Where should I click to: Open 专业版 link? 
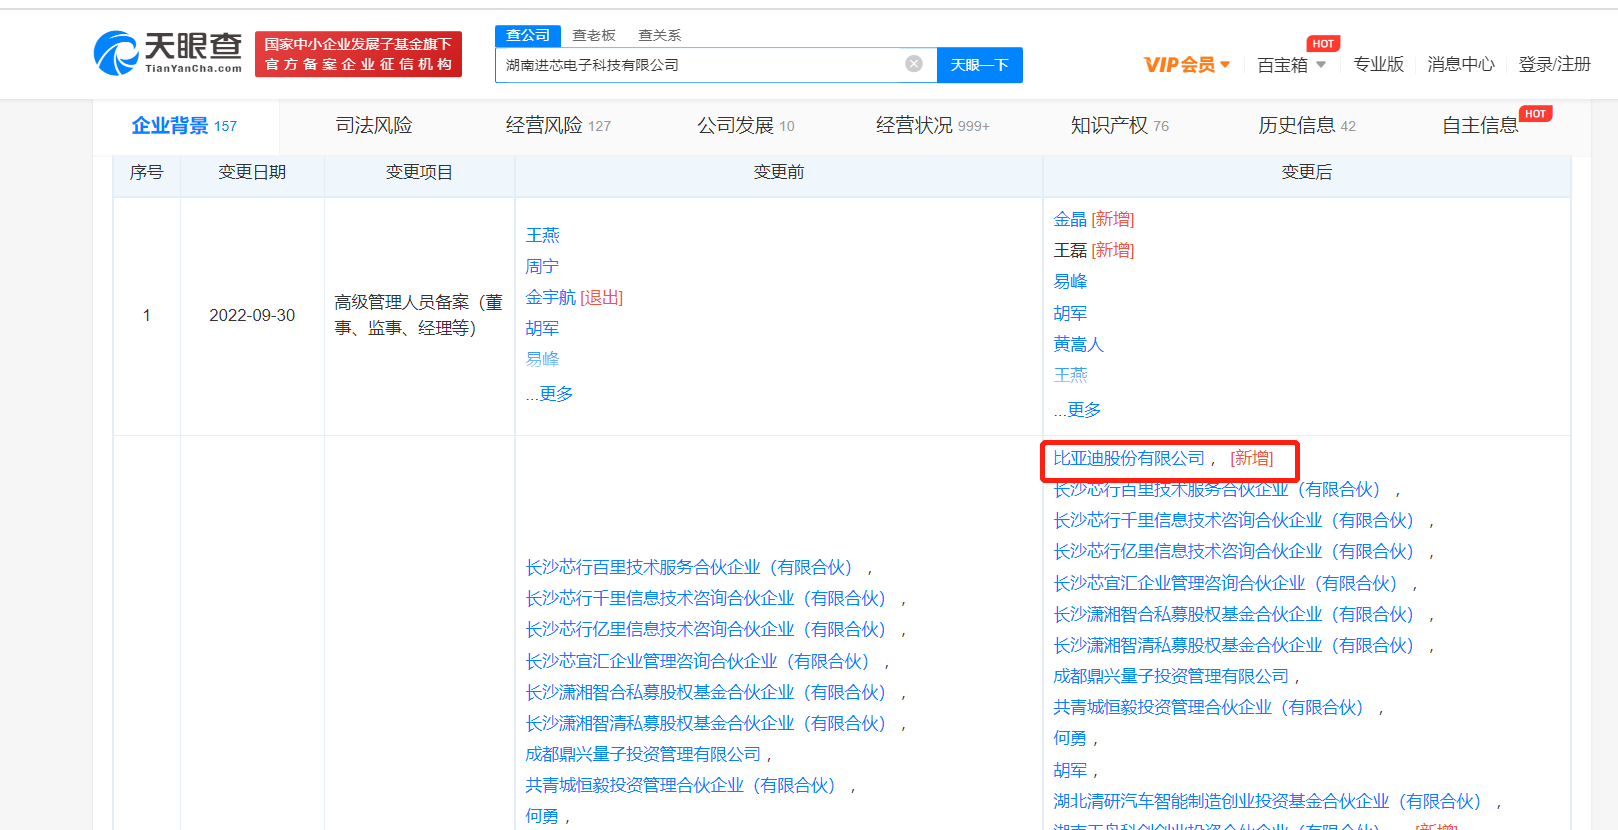1378,64
